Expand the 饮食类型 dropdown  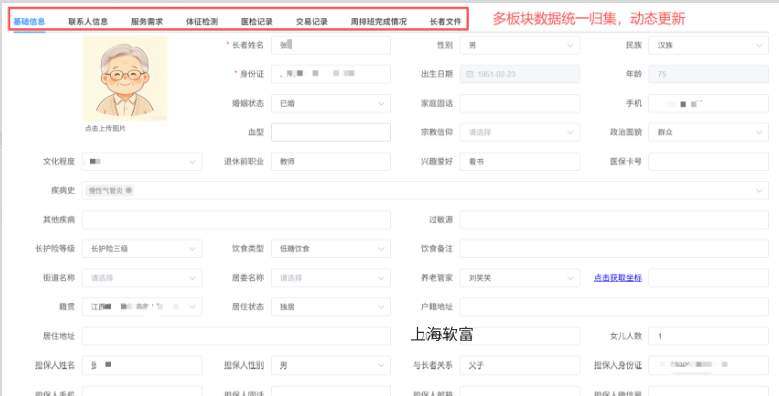[331, 248]
